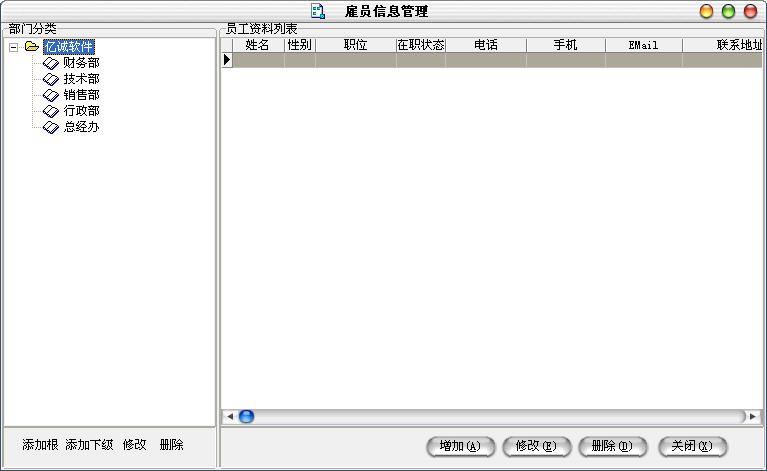
Task: Click the empty 姓名 cell in first row
Action: pyautogui.click(x=258, y=60)
